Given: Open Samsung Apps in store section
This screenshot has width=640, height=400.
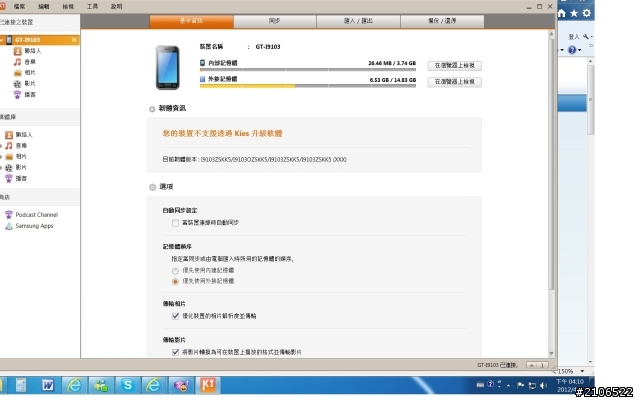Looking at the screenshot, I should pos(34,226).
